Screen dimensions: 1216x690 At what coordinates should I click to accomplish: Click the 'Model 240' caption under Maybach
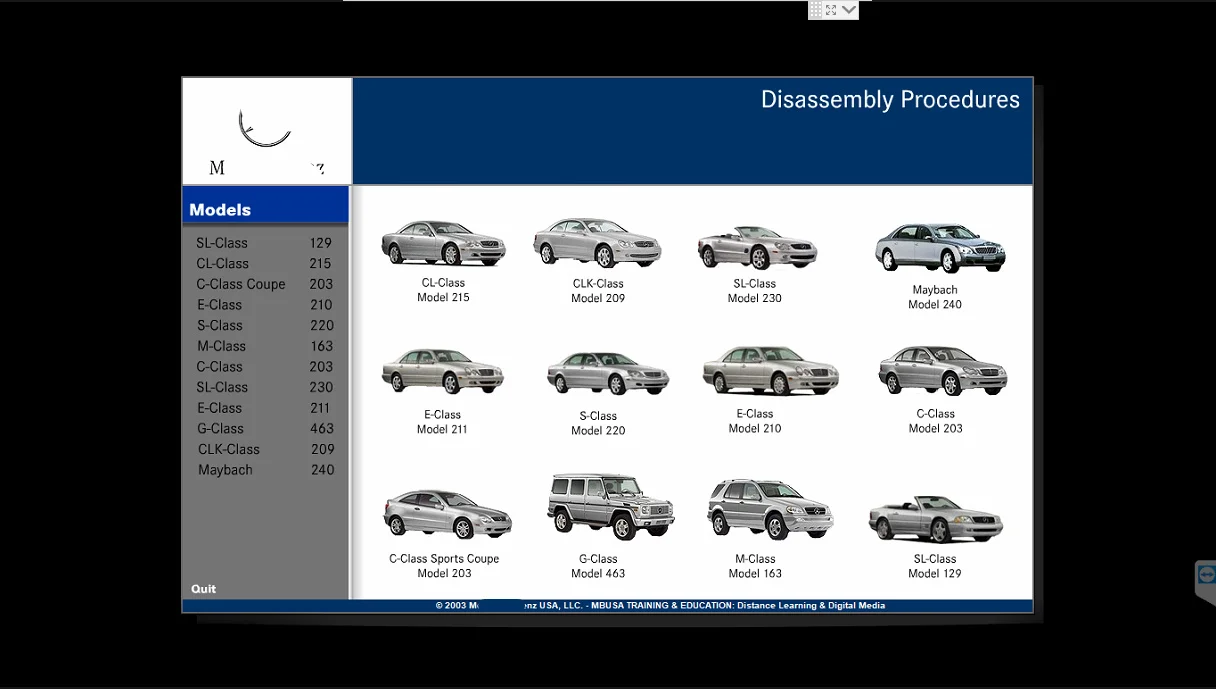935,305
